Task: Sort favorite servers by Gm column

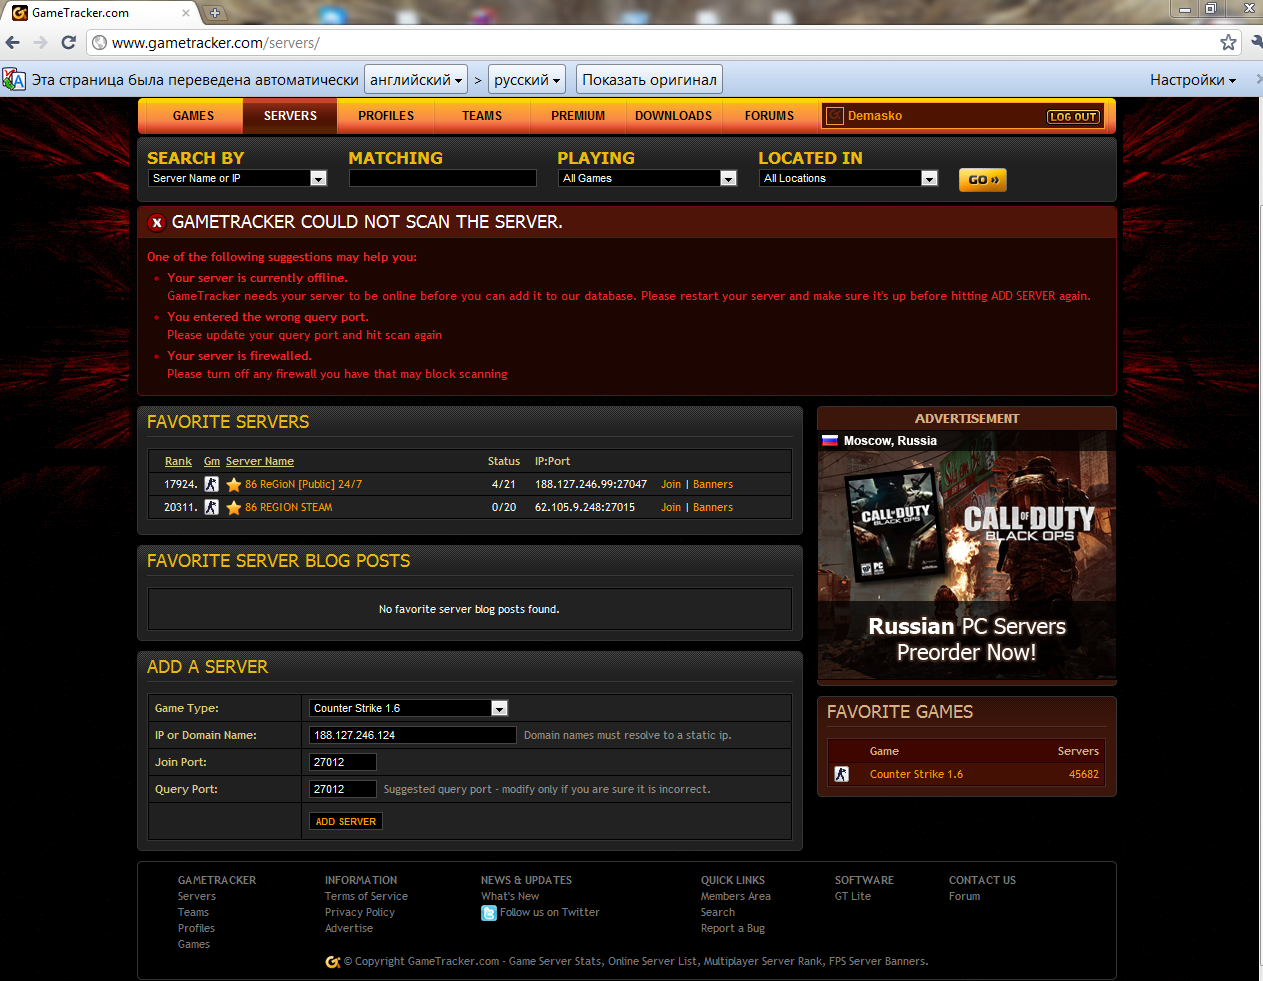Action: [212, 461]
